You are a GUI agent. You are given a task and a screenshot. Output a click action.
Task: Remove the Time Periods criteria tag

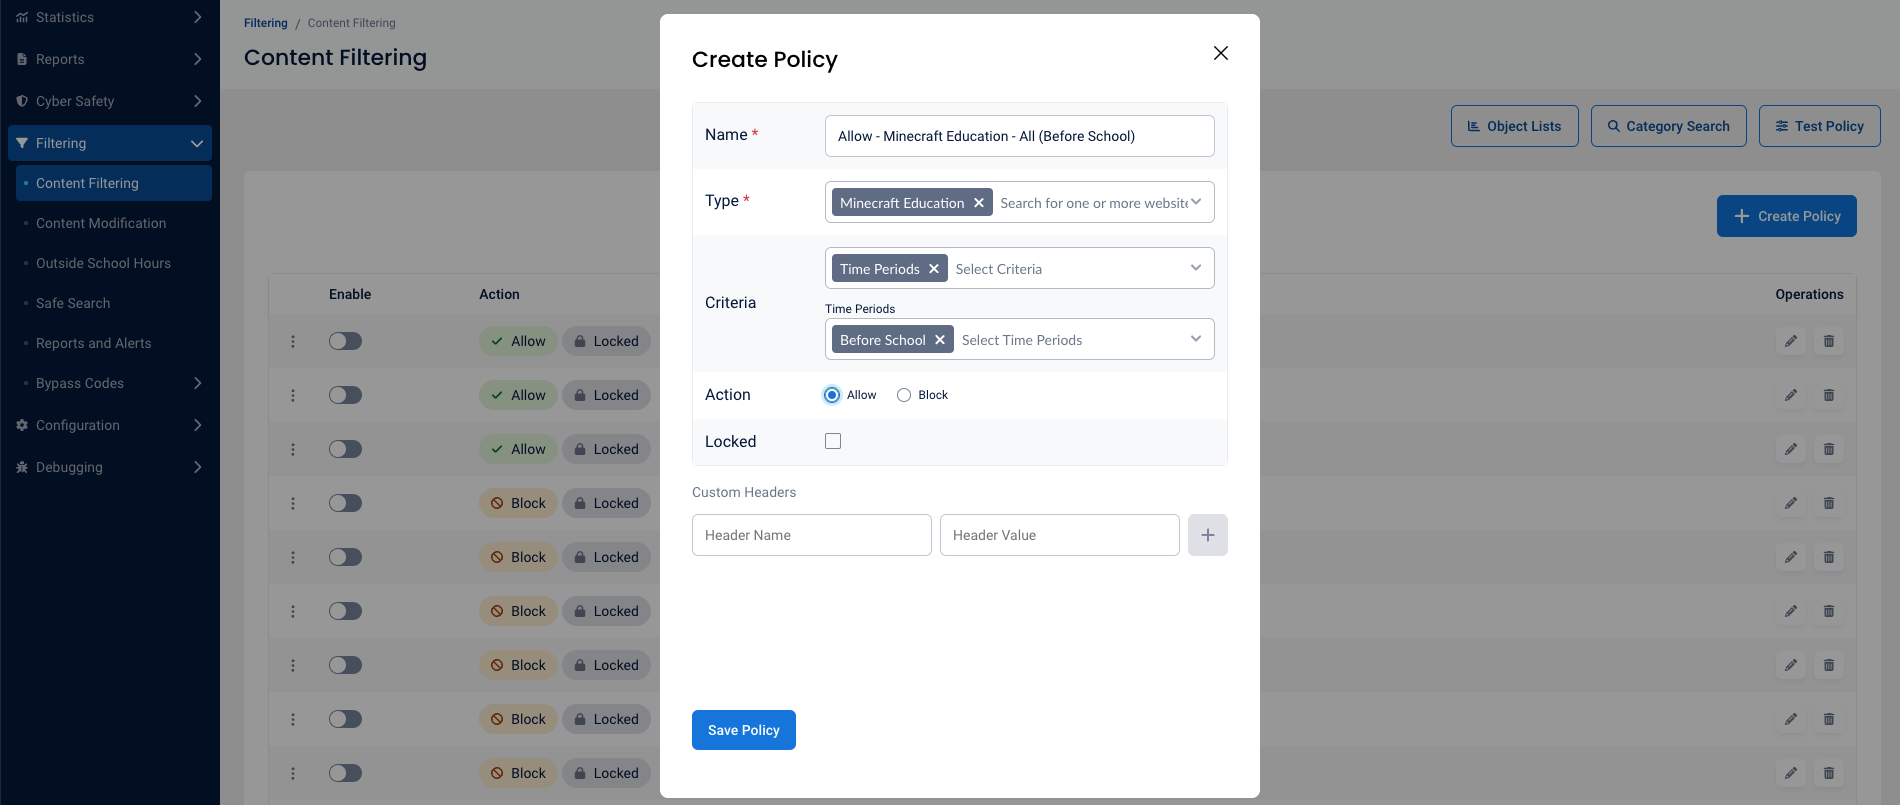(x=934, y=269)
